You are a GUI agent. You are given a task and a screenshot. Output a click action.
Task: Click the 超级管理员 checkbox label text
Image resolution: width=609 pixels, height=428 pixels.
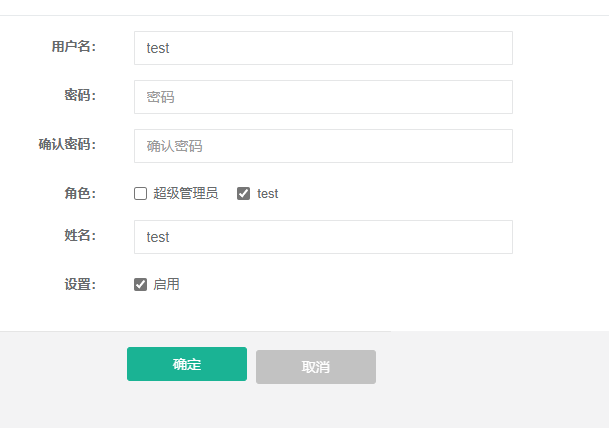point(186,193)
